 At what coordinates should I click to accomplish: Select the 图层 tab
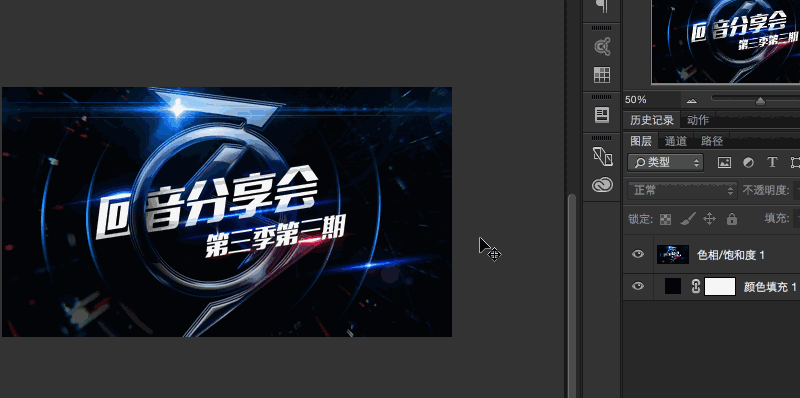[640, 141]
